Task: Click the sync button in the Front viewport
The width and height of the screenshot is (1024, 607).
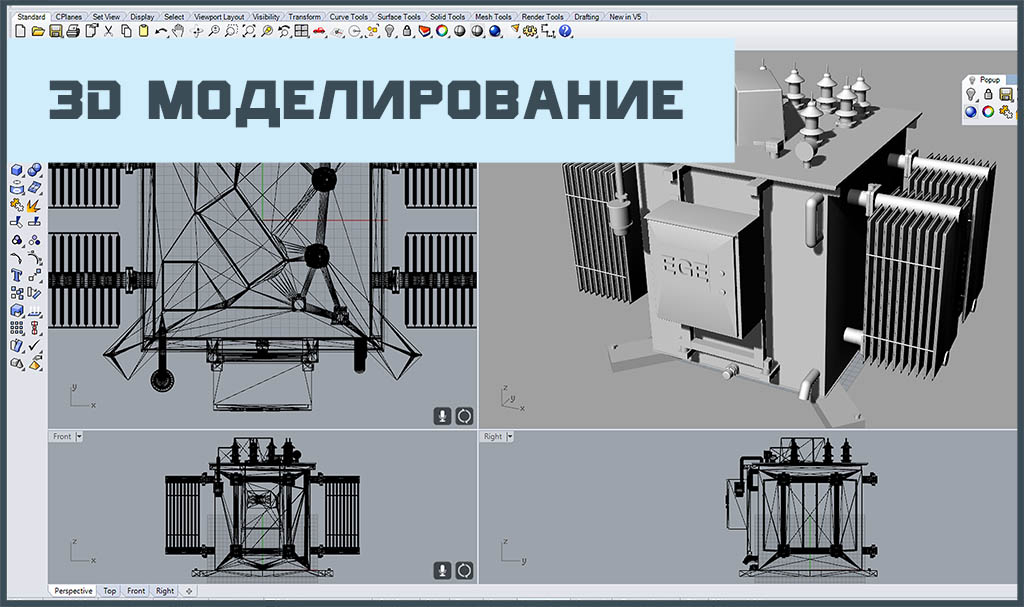Action: (x=464, y=570)
